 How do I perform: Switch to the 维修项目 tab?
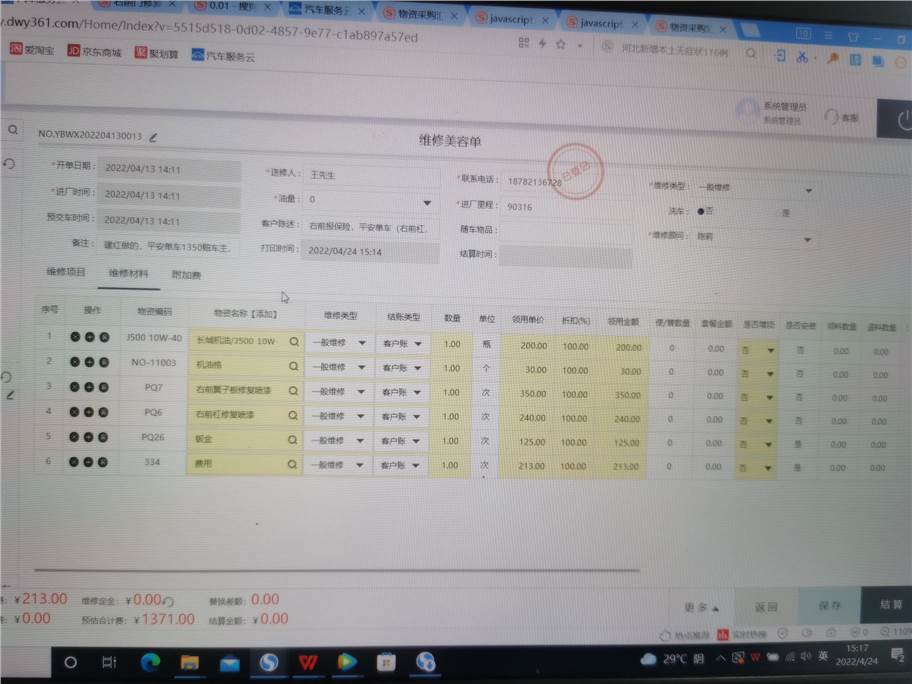click(x=66, y=272)
